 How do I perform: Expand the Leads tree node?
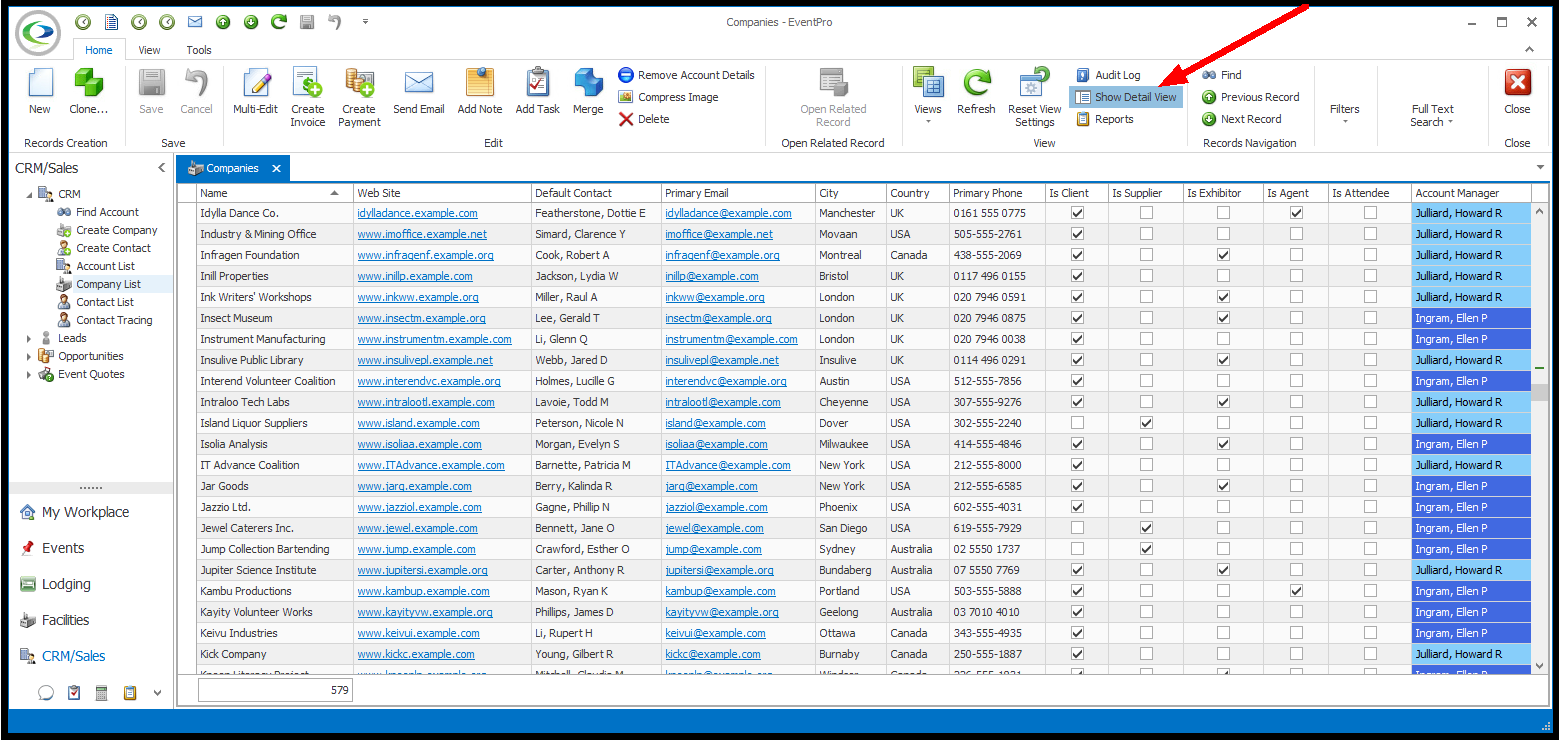[x=29, y=338]
